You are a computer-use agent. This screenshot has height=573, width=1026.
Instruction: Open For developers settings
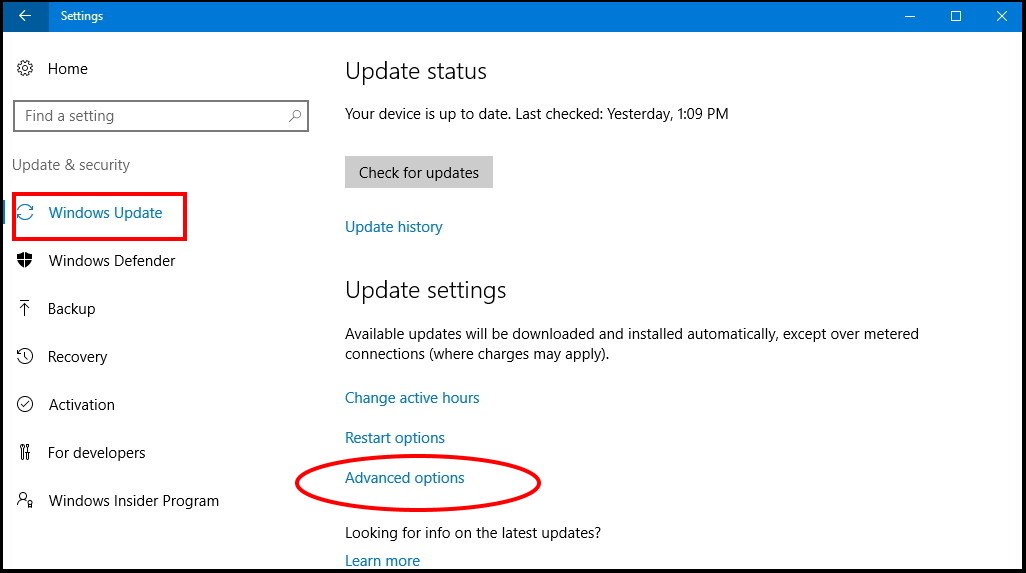click(96, 453)
